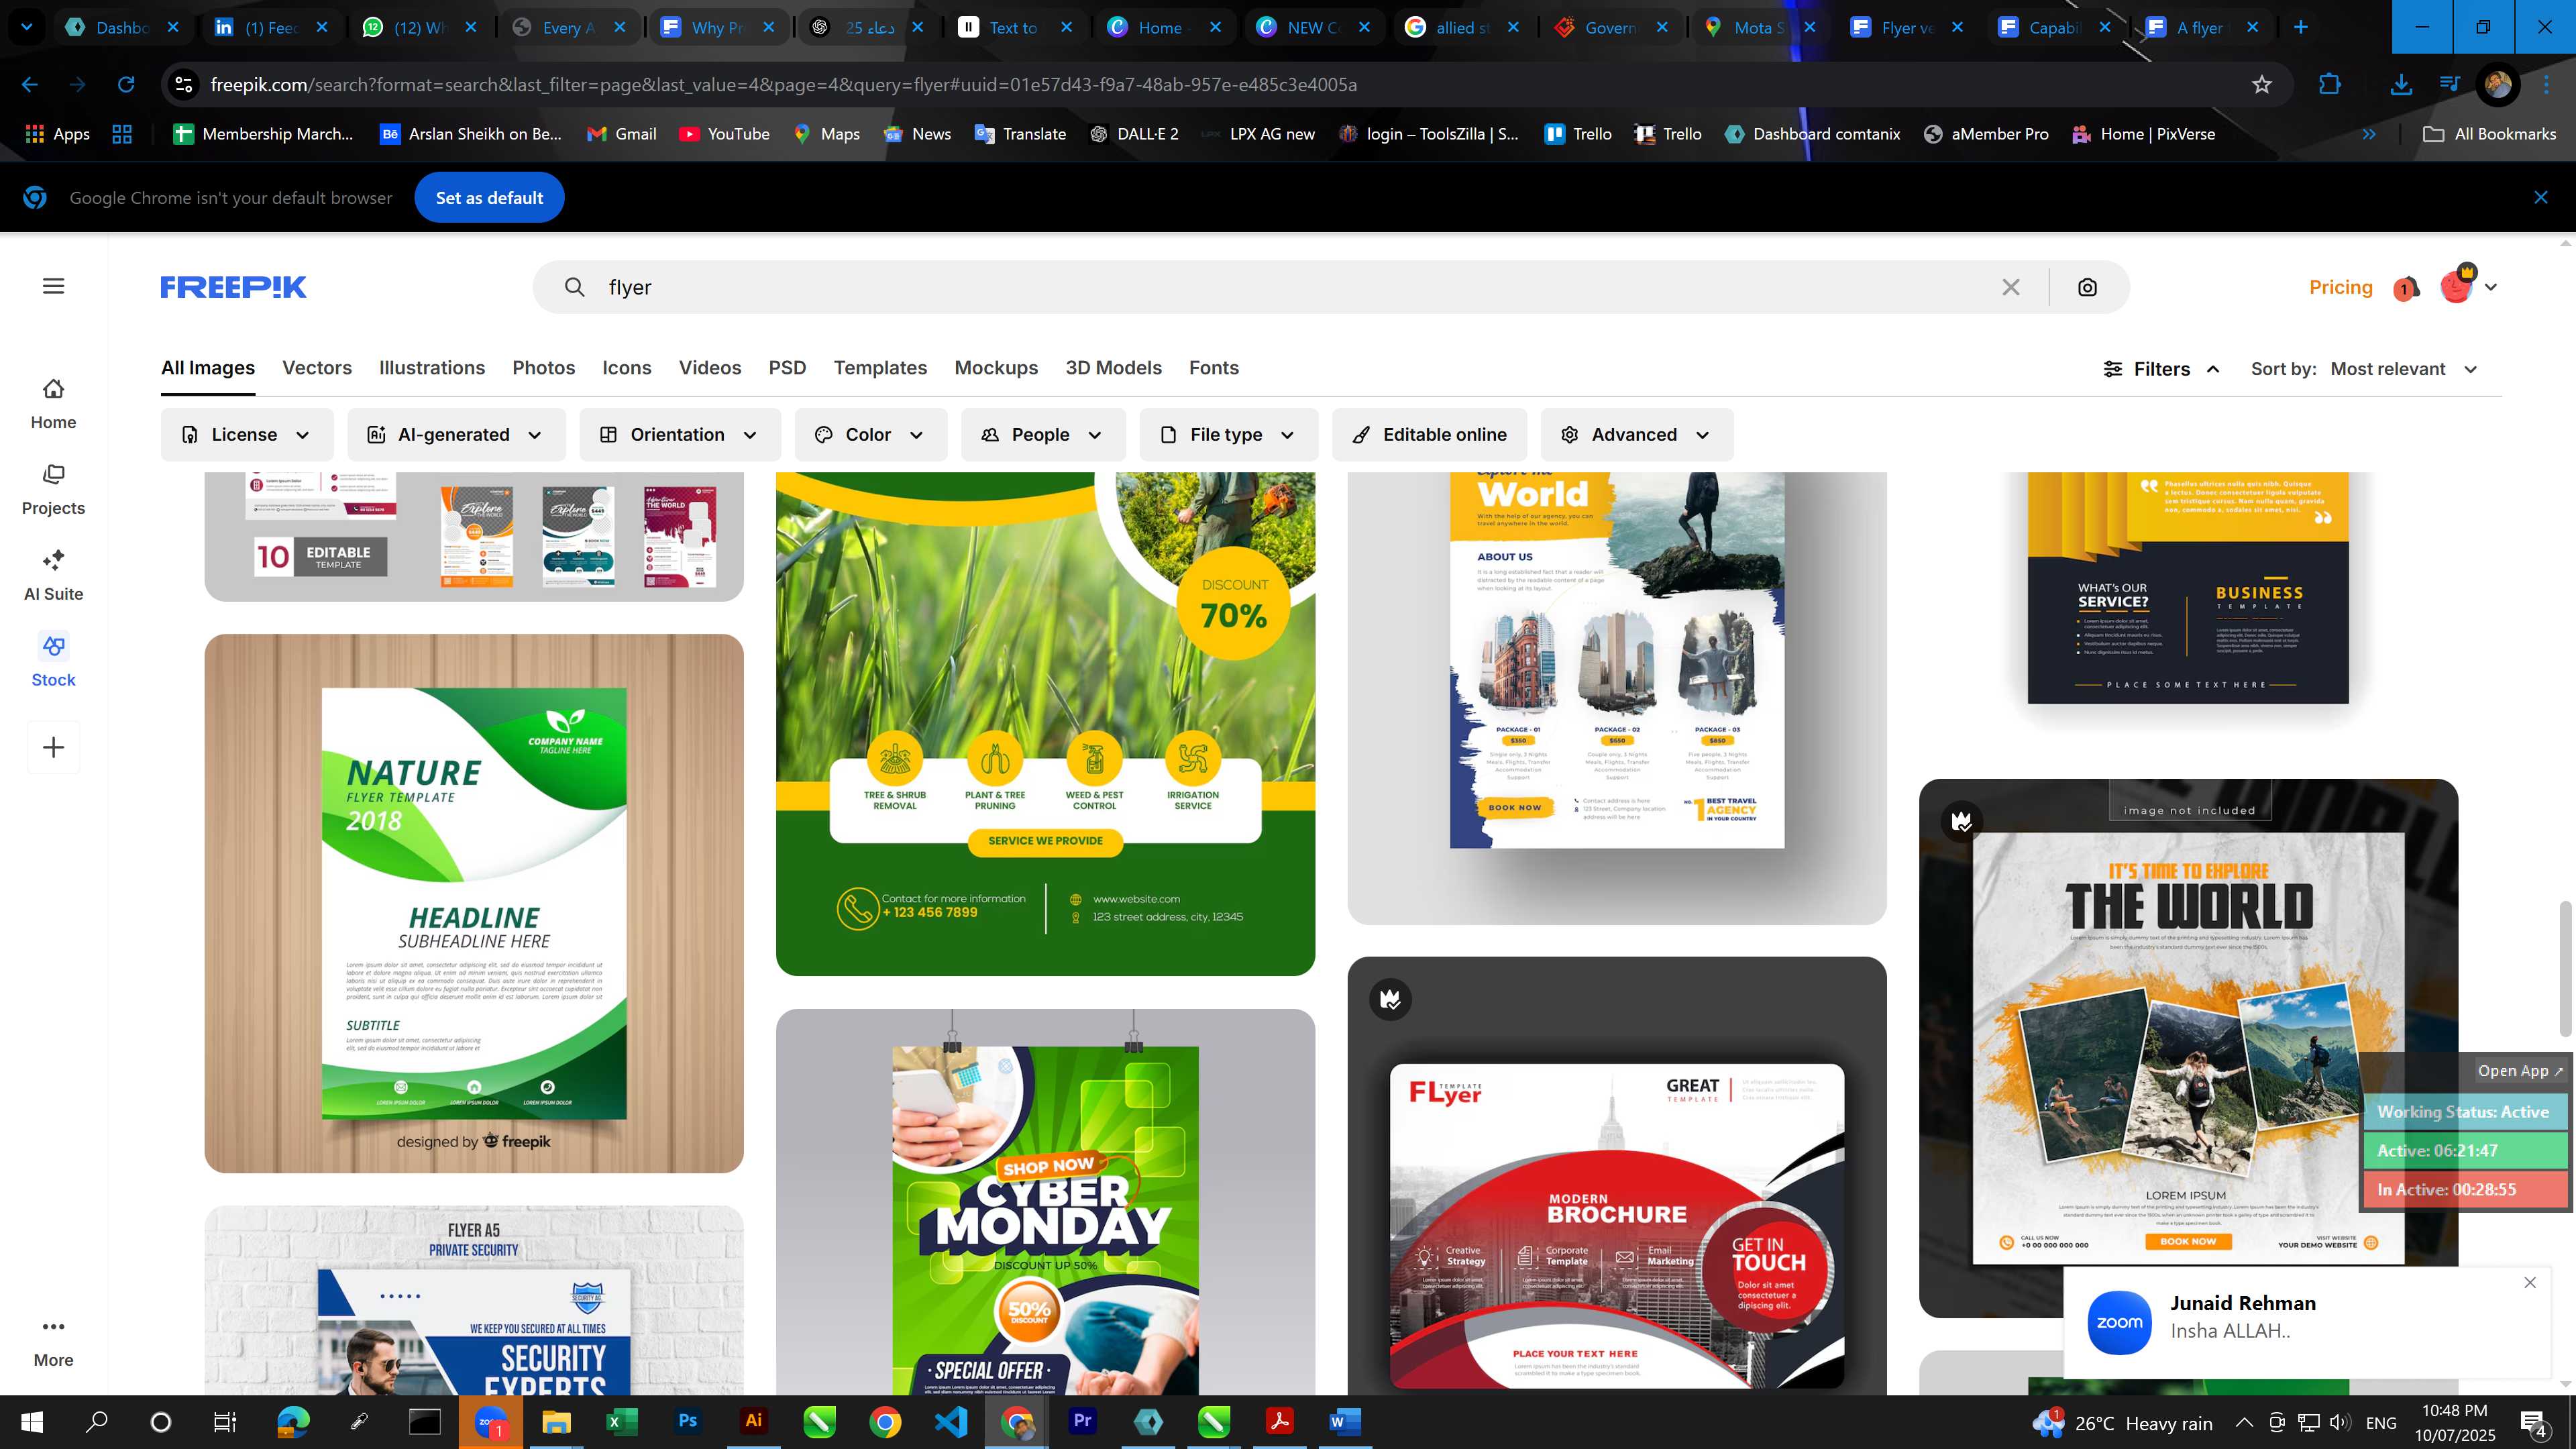Open Windows Start menu
This screenshot has height=1449, width=2576.
[32, 1421]
